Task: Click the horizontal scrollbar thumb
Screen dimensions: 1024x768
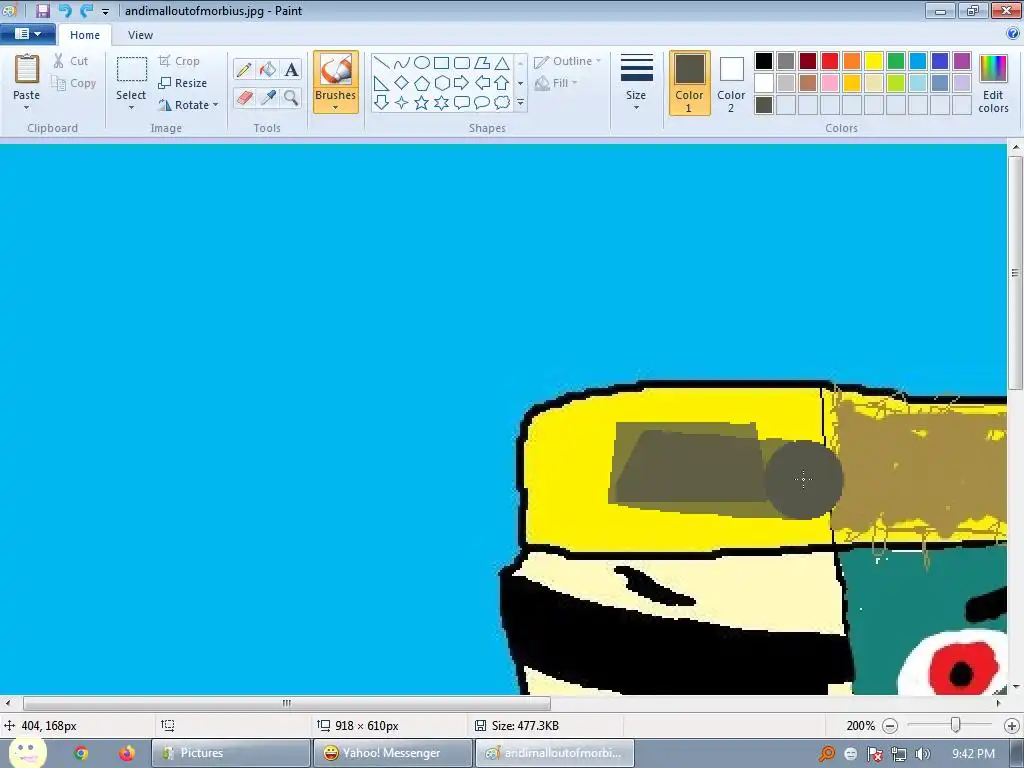Action: point(287,703)
